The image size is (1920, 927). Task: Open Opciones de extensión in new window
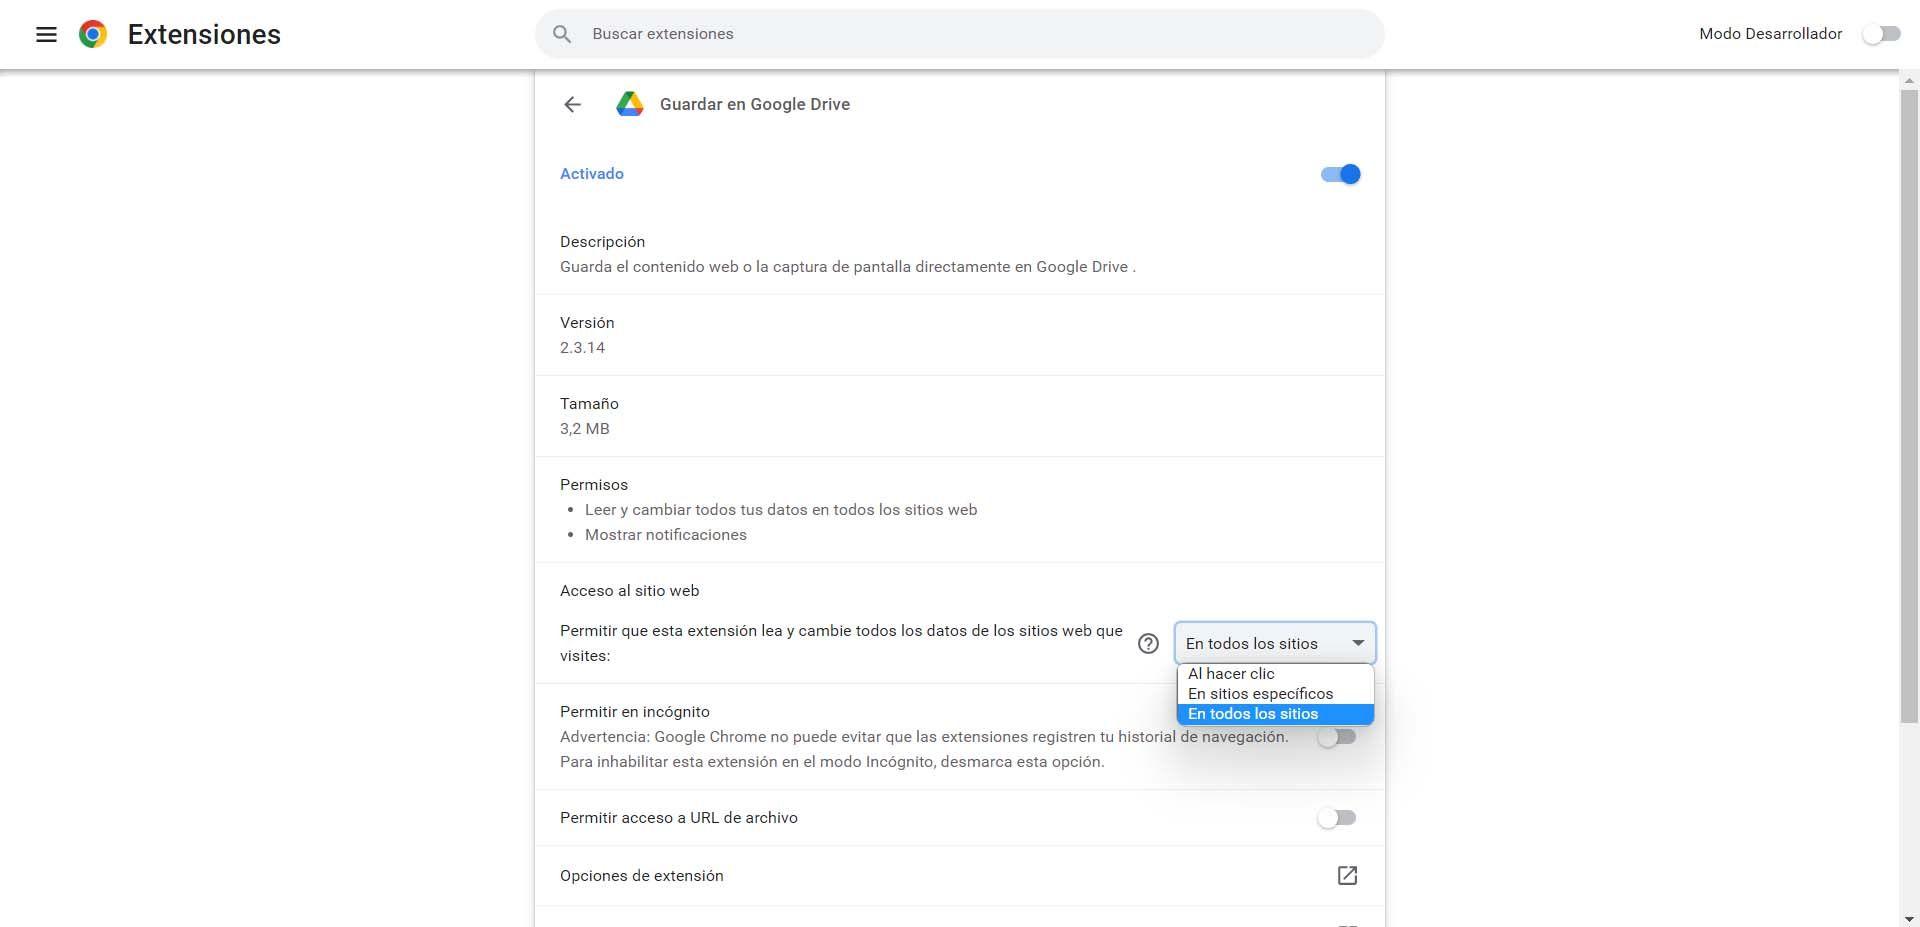click(1347, 875)
